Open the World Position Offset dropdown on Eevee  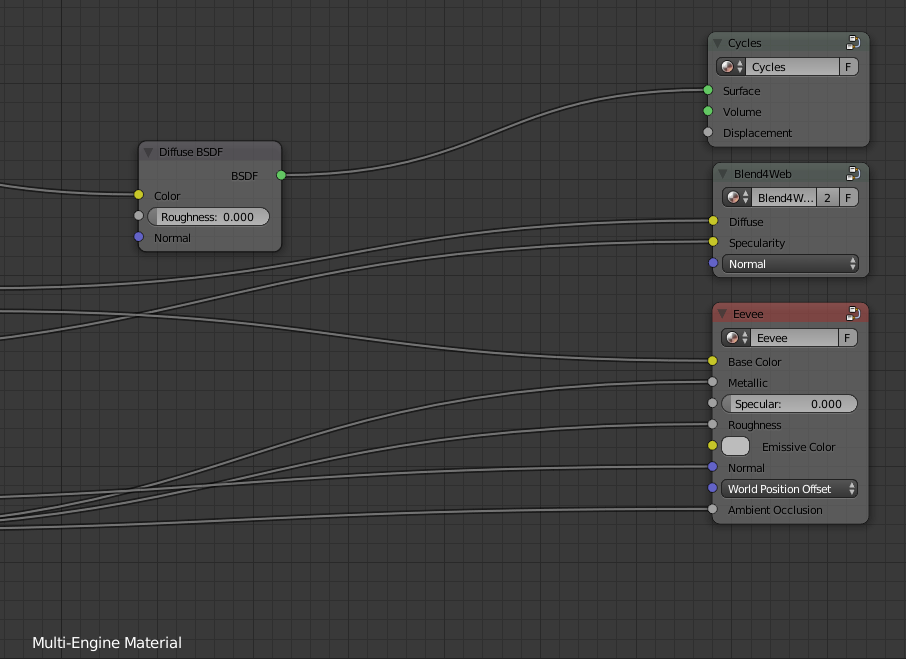click(789, 489)
